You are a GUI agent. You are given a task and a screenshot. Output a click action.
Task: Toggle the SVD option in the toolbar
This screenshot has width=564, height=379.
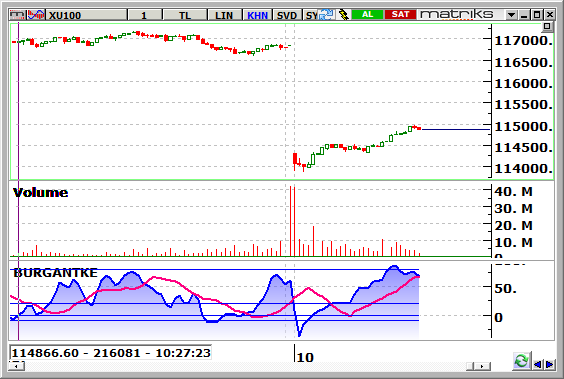(x=287, y=15)
